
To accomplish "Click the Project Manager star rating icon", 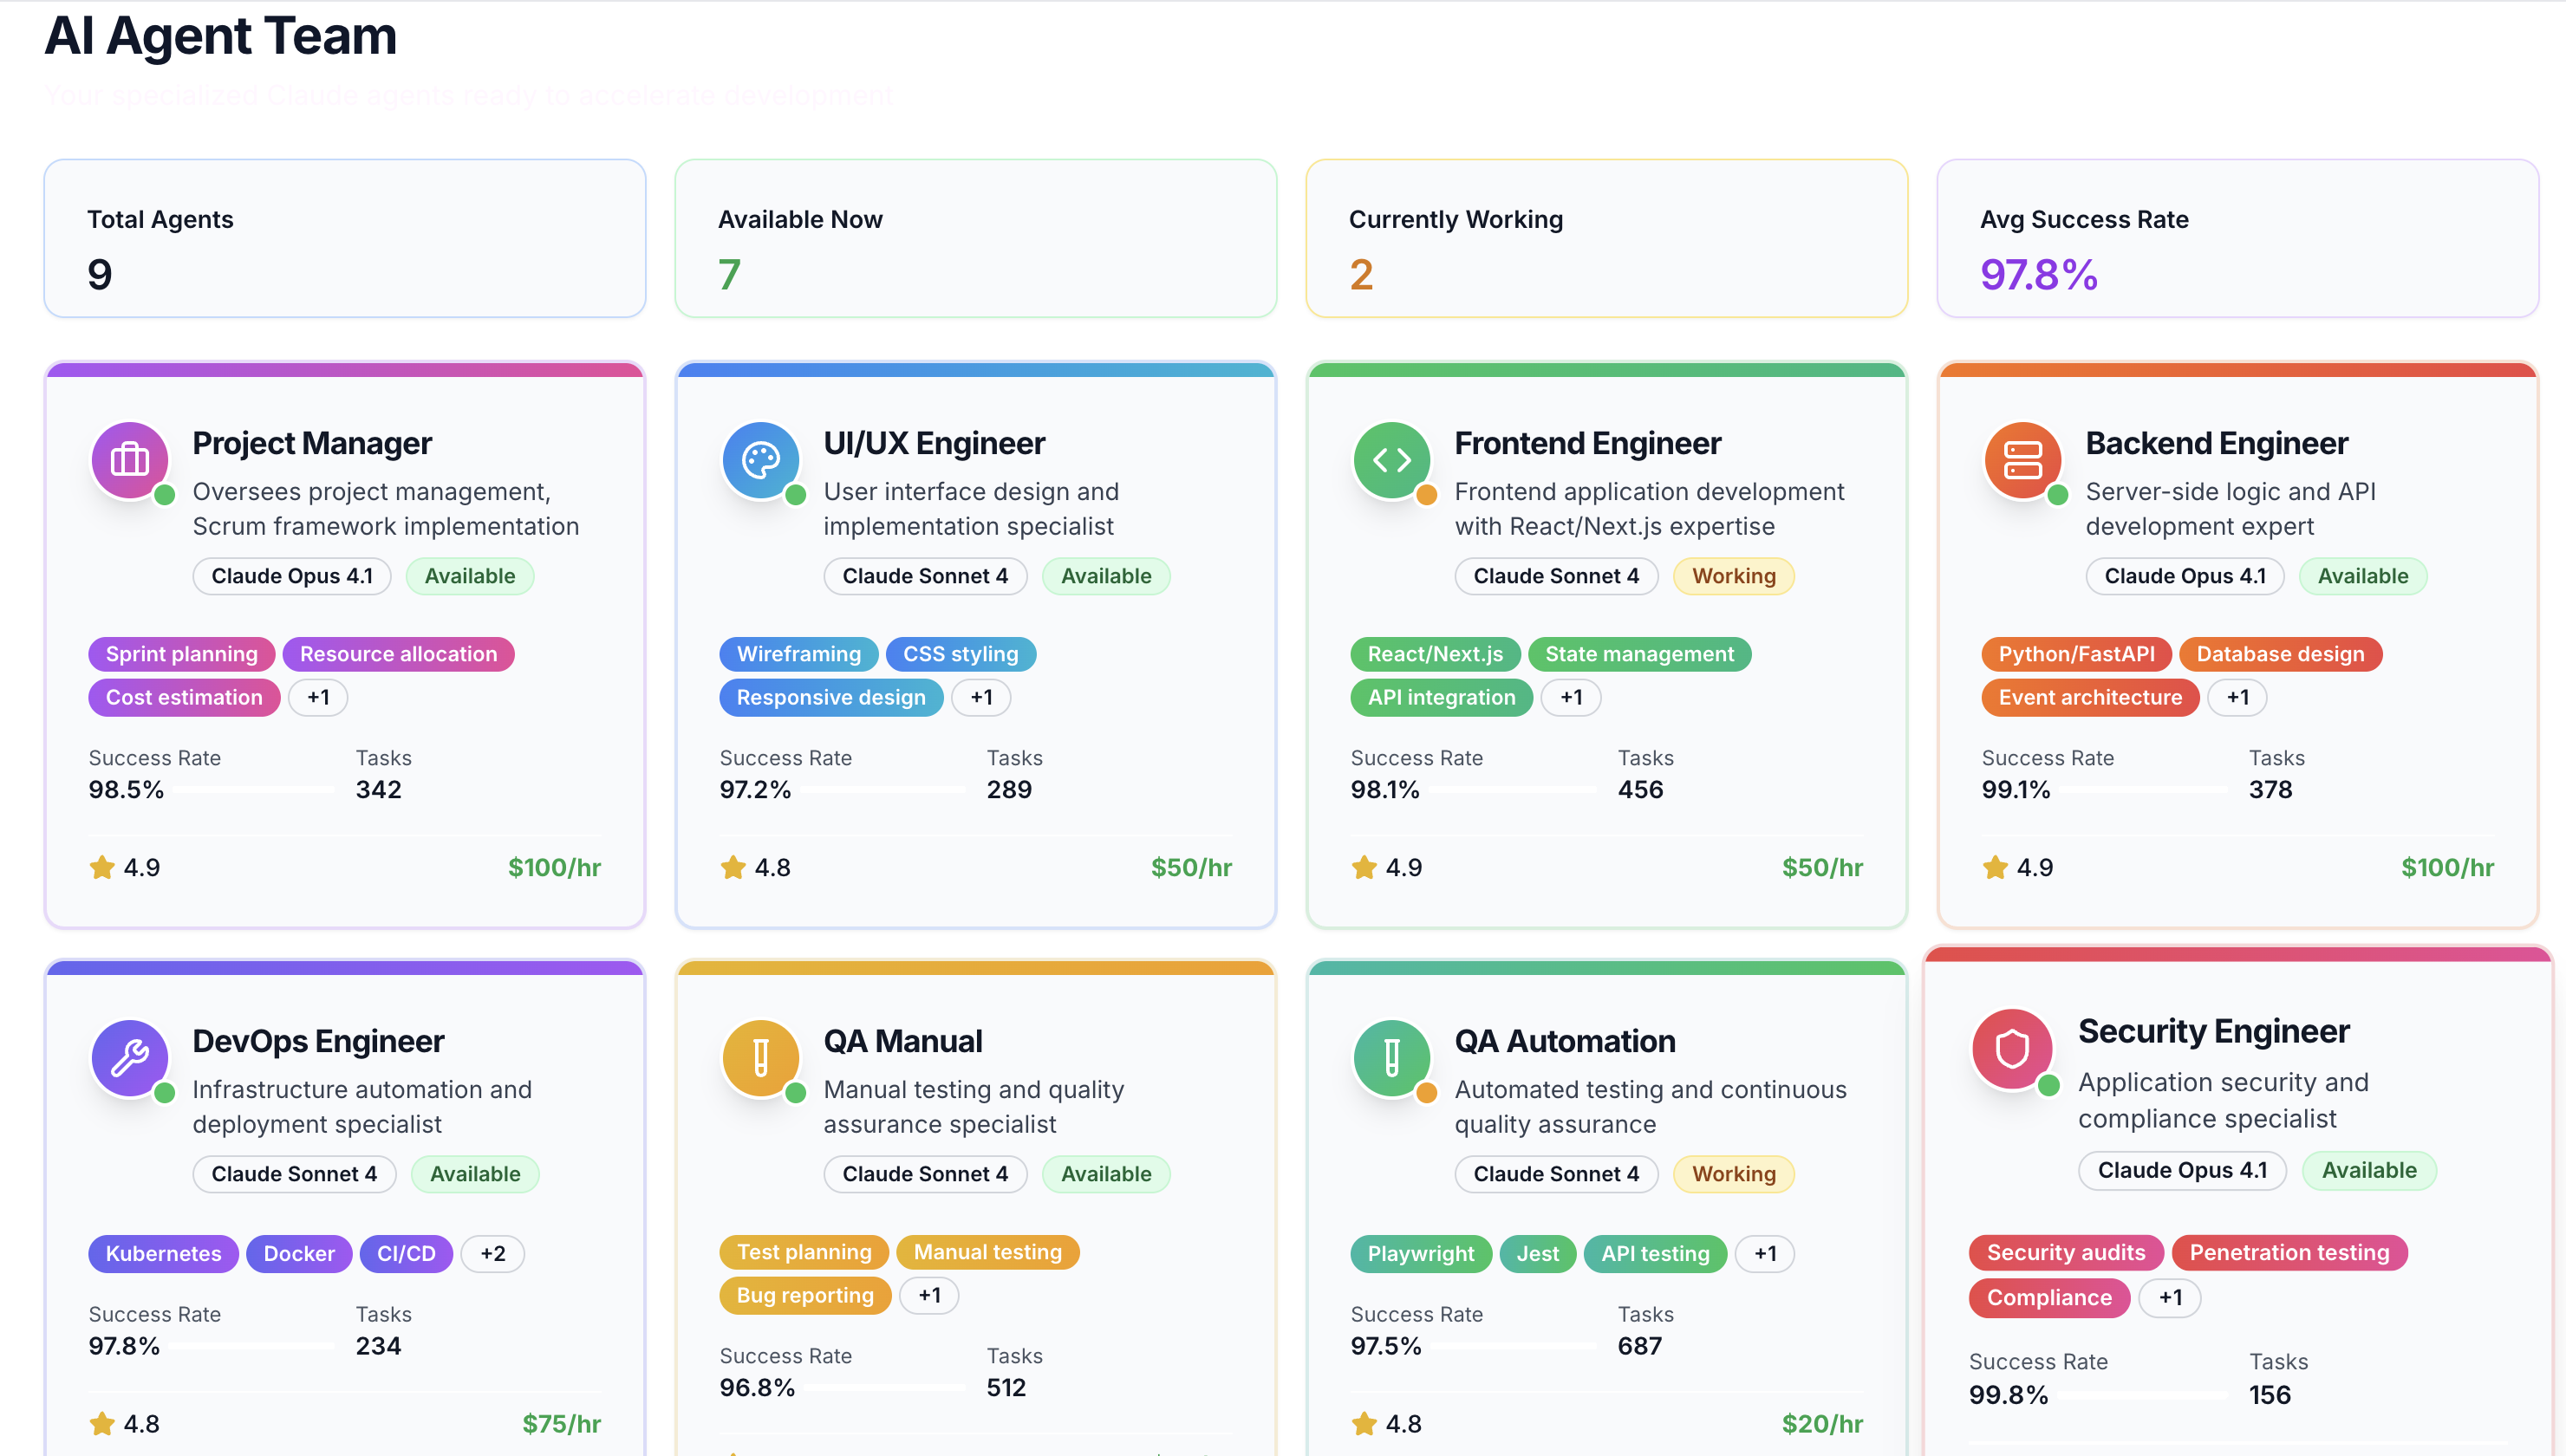I will [102, 867].
